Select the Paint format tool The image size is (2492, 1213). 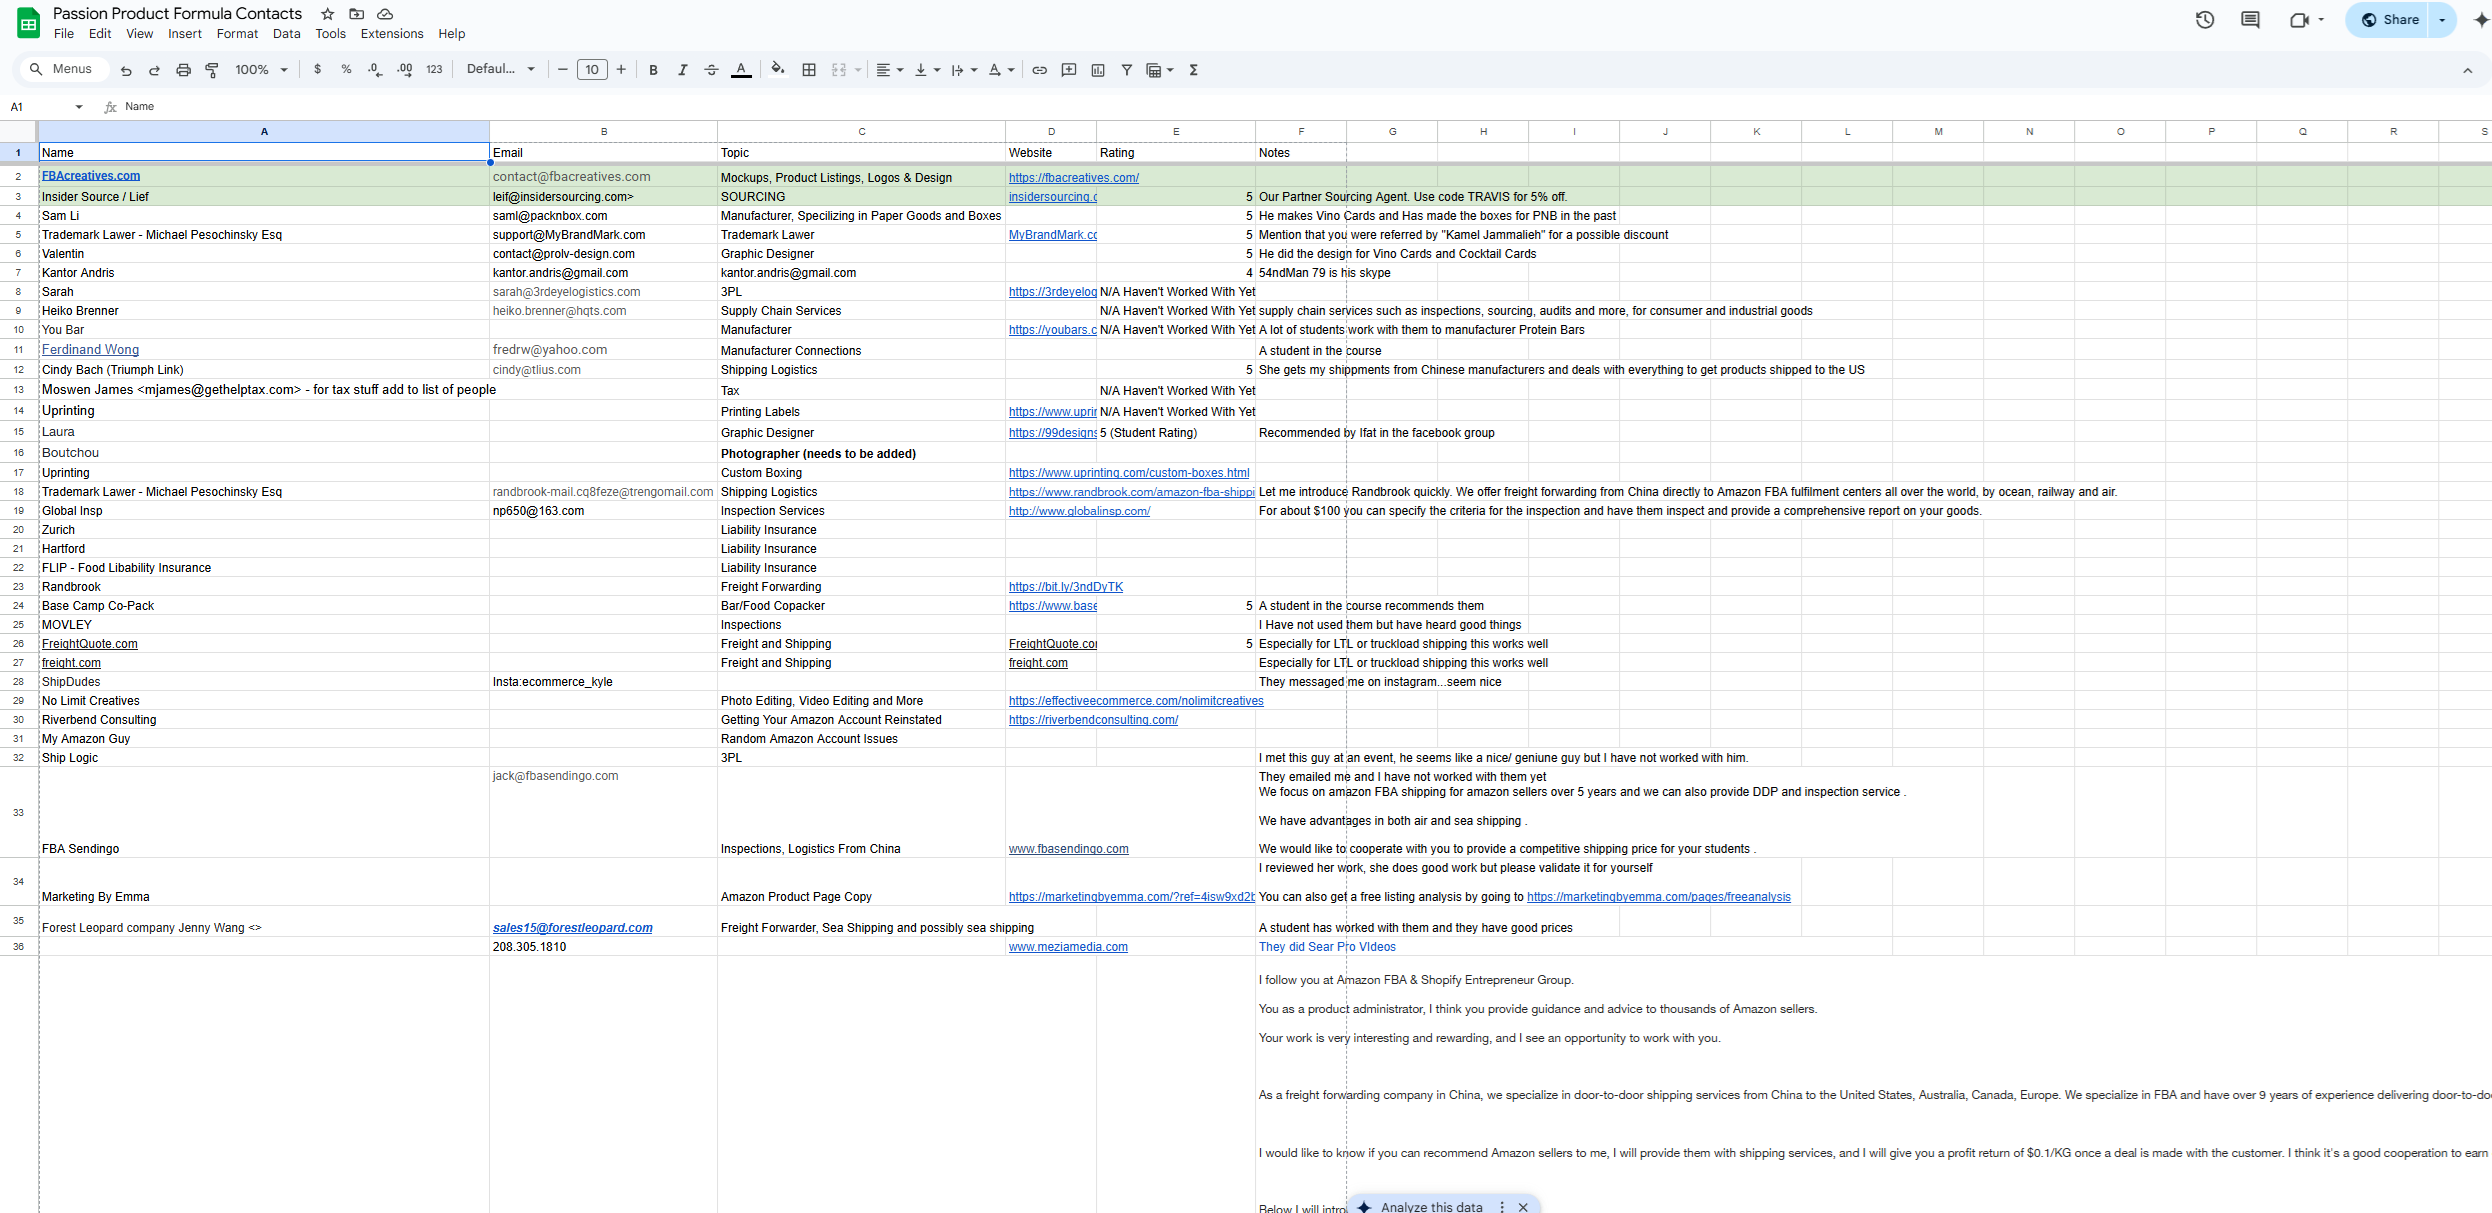(212, 70)
